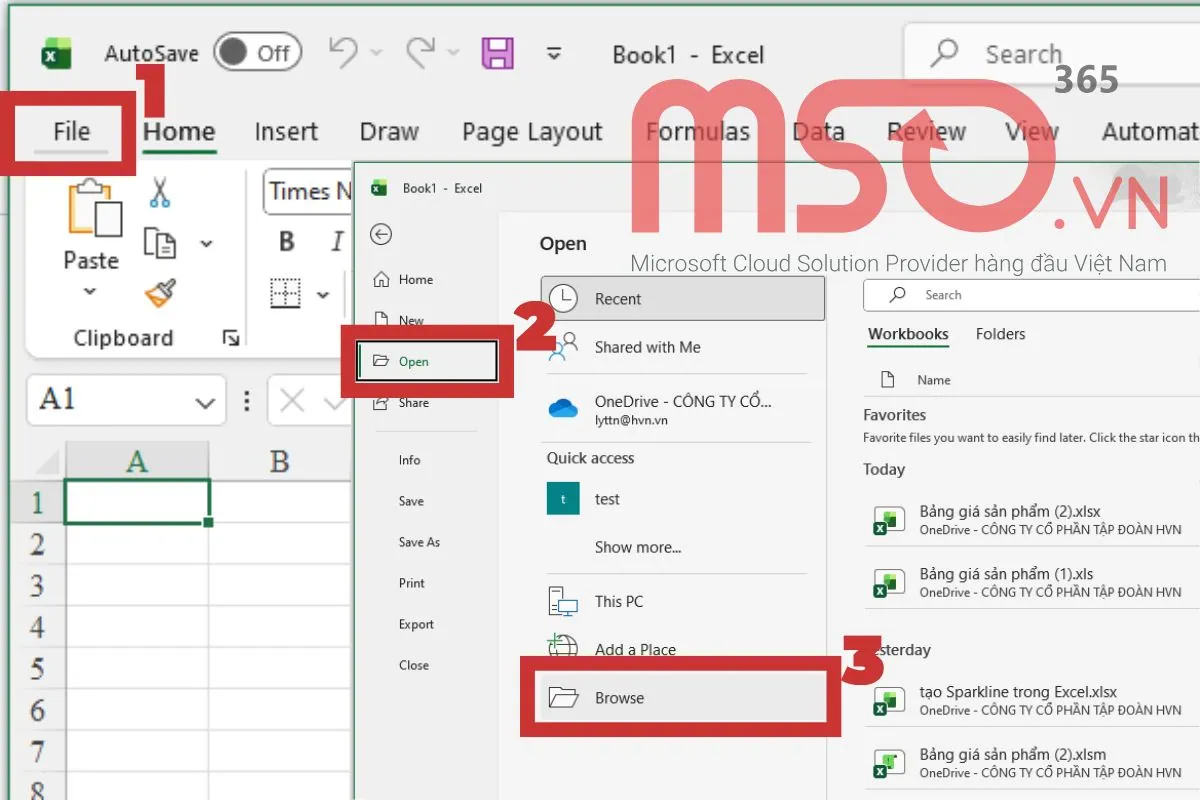
Task: Toggle AutoSave off switch
Action: 257,52
